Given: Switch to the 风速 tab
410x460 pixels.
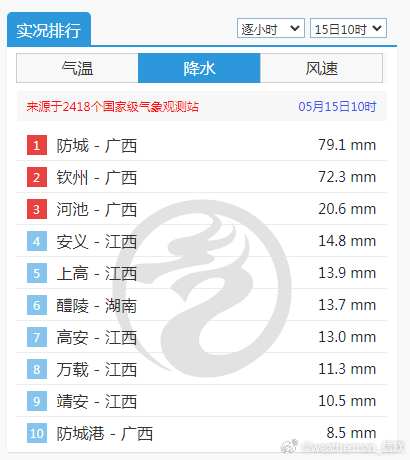Looking at the screenshot, I should pyautogui.click(x=321, y=68).
